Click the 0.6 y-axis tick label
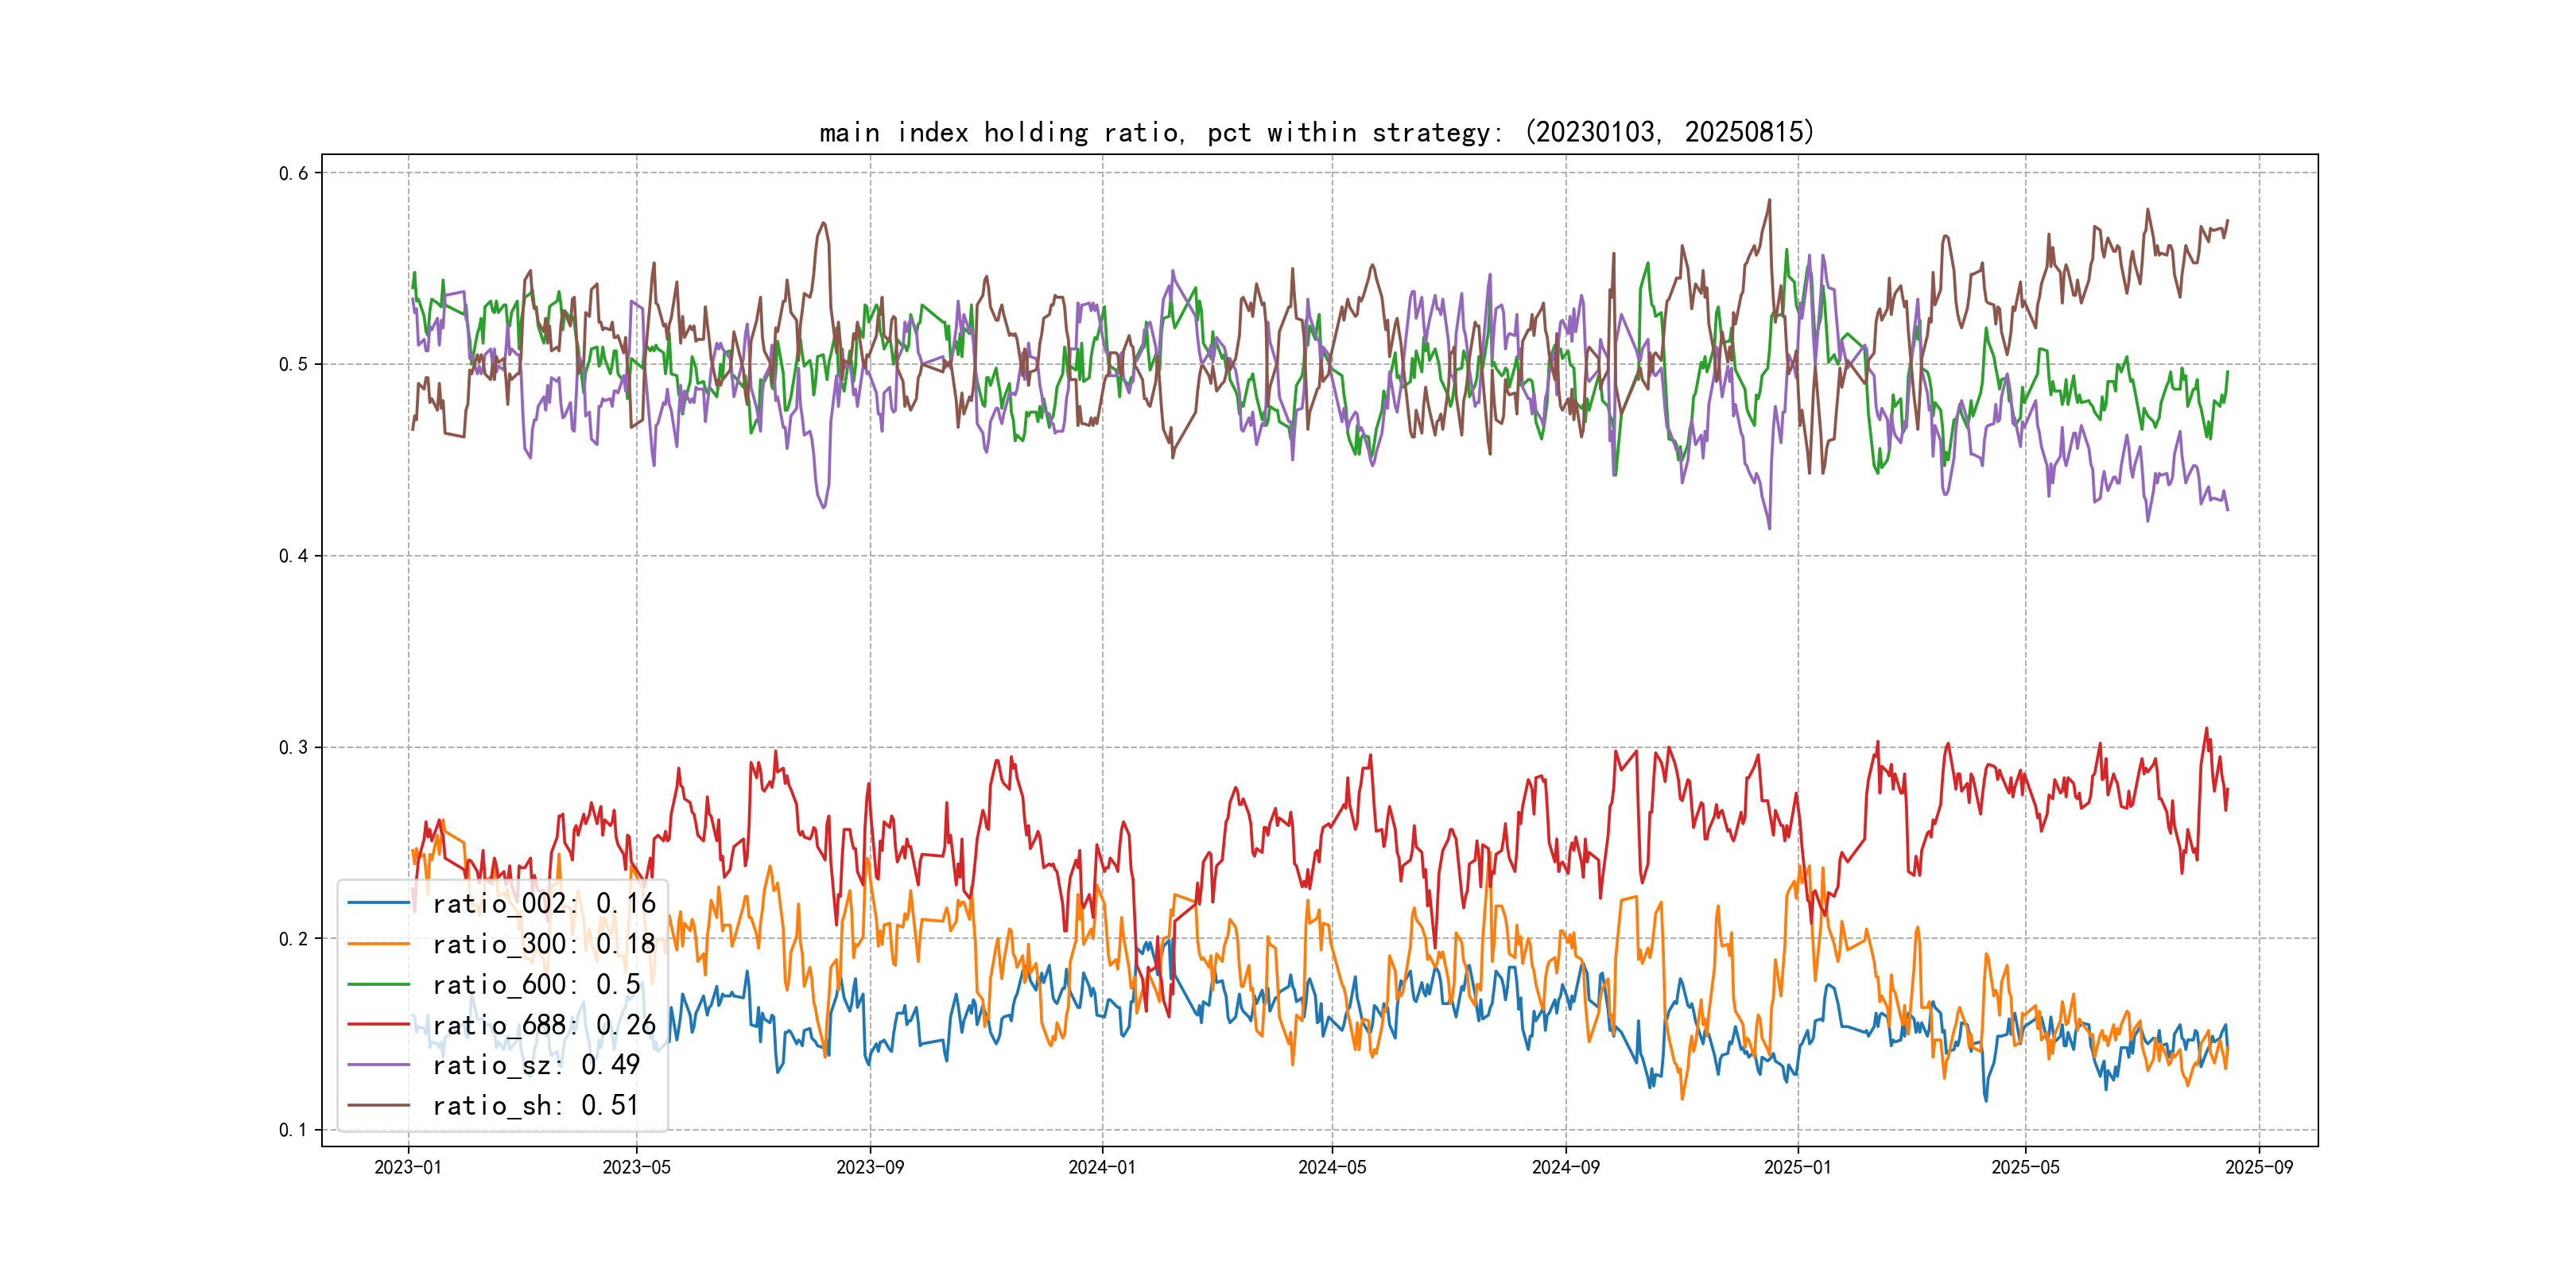Viewport: 2576px width, 1288px height. pyautogui.click(x=293, y=173)
